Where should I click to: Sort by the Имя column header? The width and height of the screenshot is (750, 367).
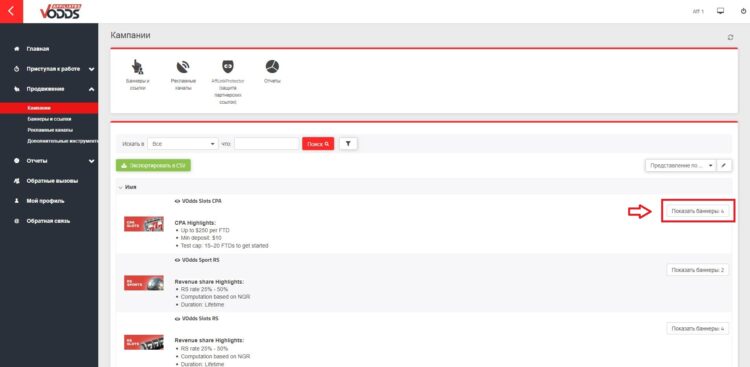(x=131, y=188)
